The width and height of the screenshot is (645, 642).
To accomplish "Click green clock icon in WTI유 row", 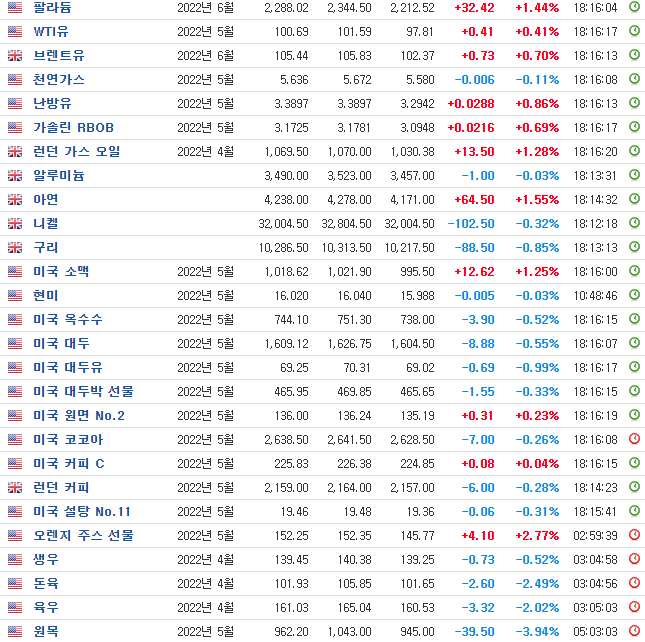I will (635, 30).
